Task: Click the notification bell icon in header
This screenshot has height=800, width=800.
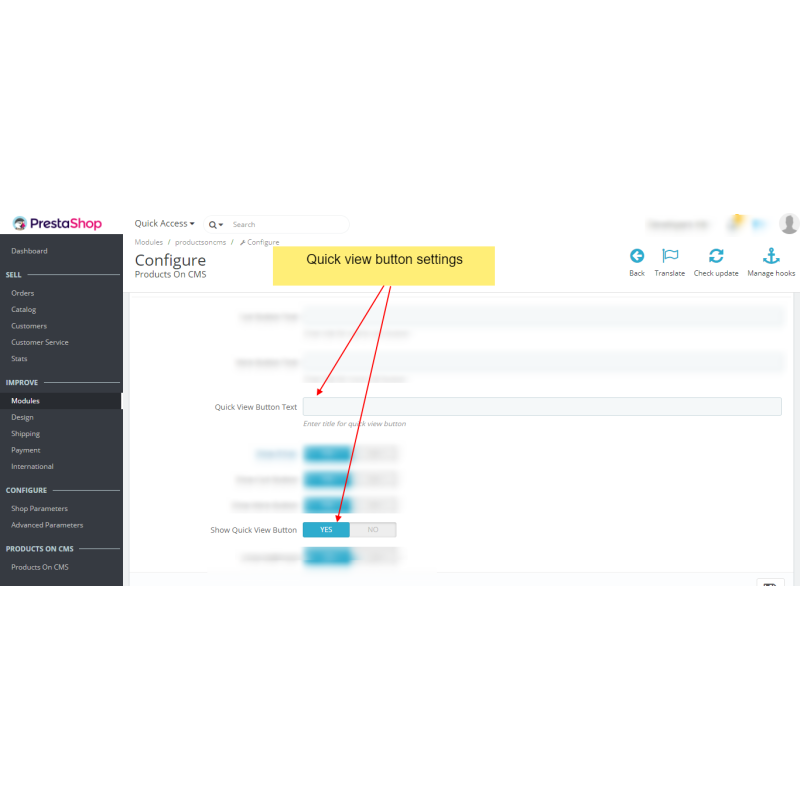Action: click(736, 223)
